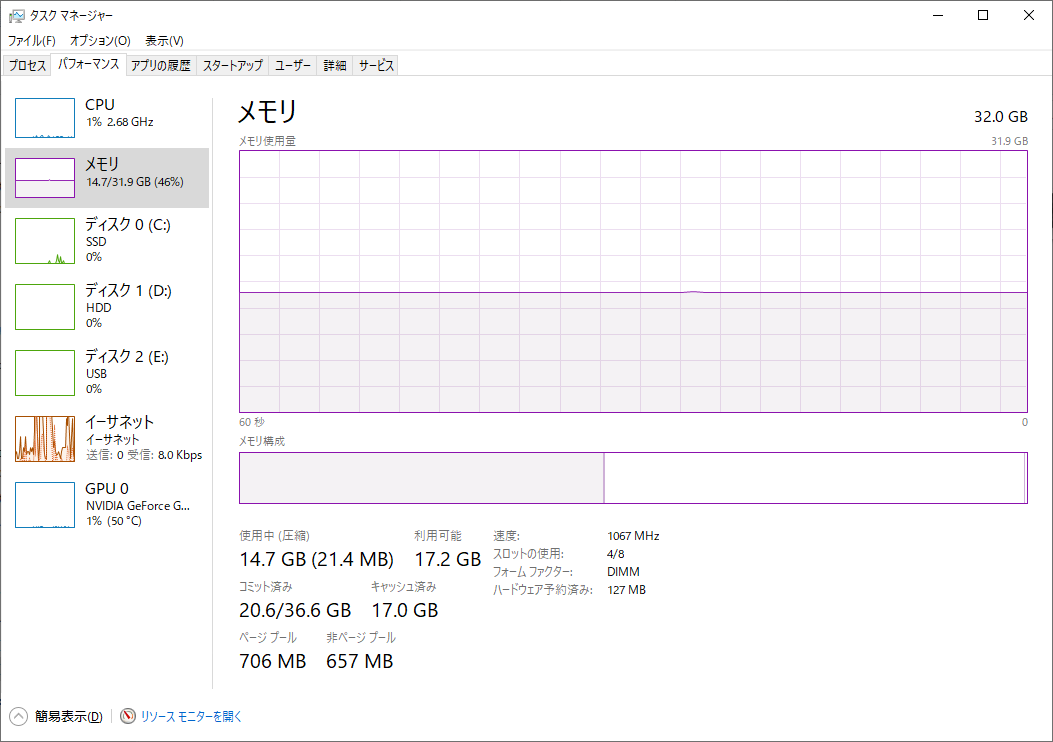This screenshot has width=1053, height=742.
Task: Open ディスク 0 (C:) SSD graph
Action: [45, 242]
